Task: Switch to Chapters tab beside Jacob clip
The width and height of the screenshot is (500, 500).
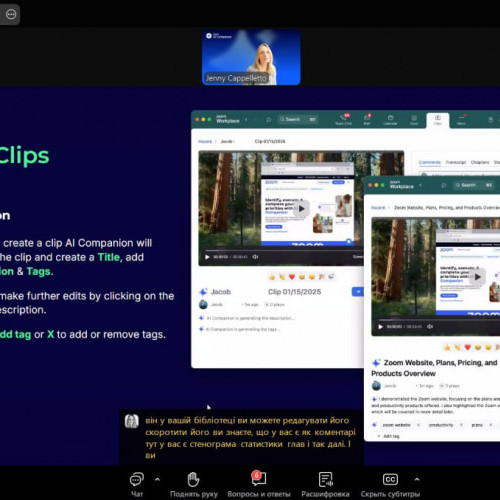Action: 480,162
